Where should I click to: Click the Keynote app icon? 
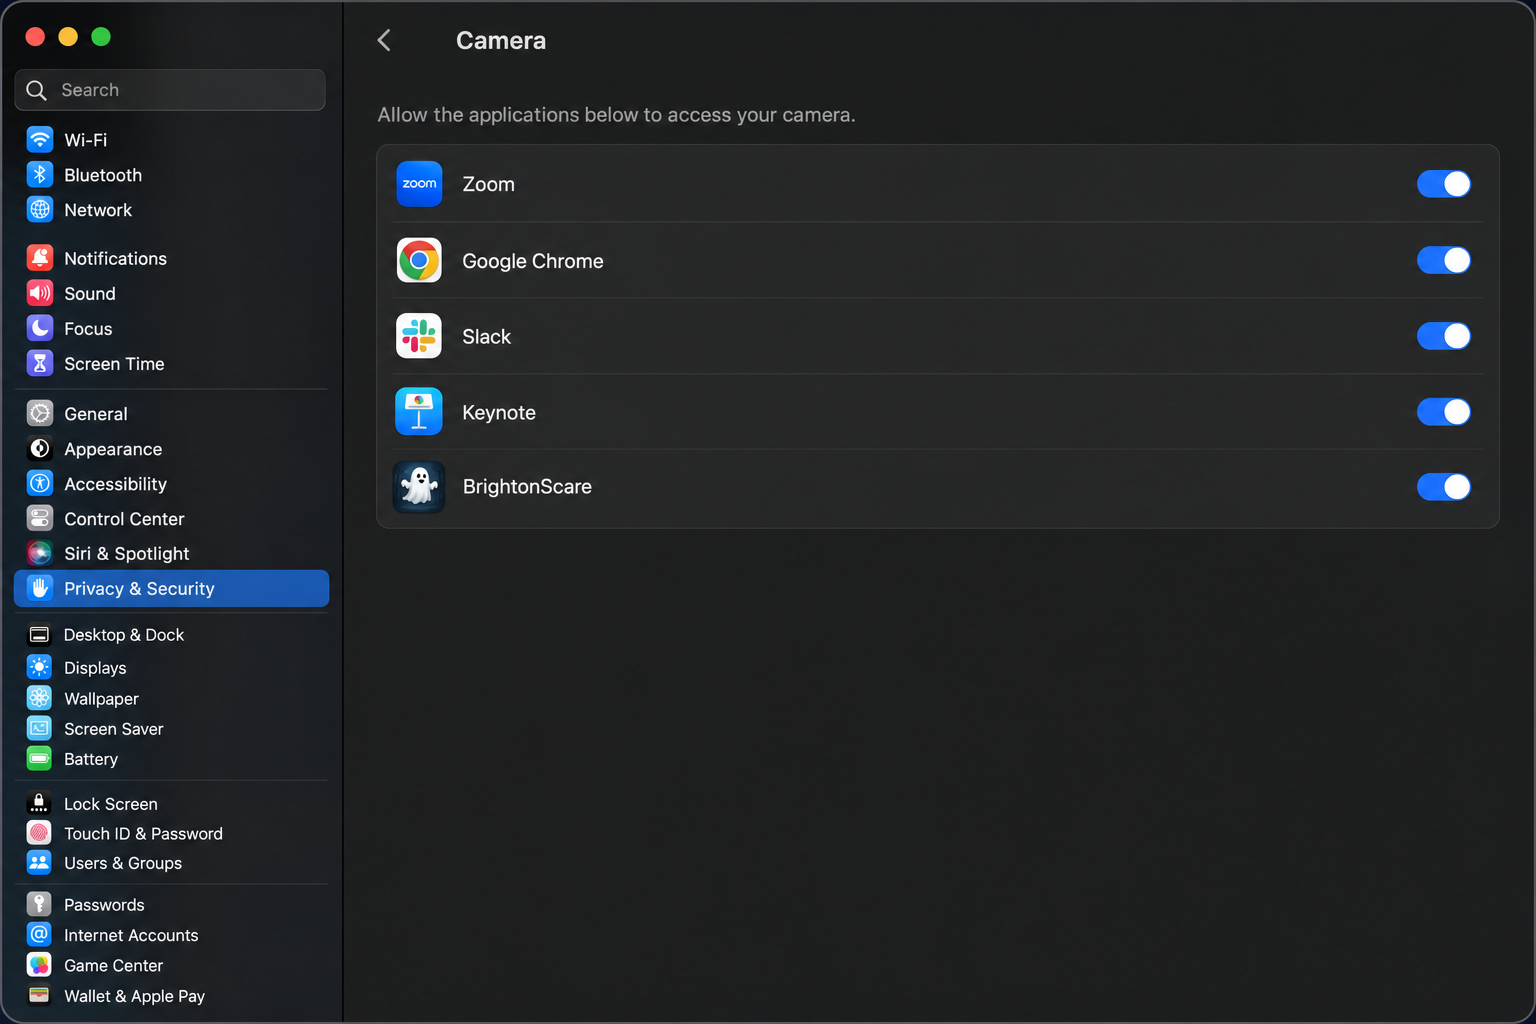[419, 412]
